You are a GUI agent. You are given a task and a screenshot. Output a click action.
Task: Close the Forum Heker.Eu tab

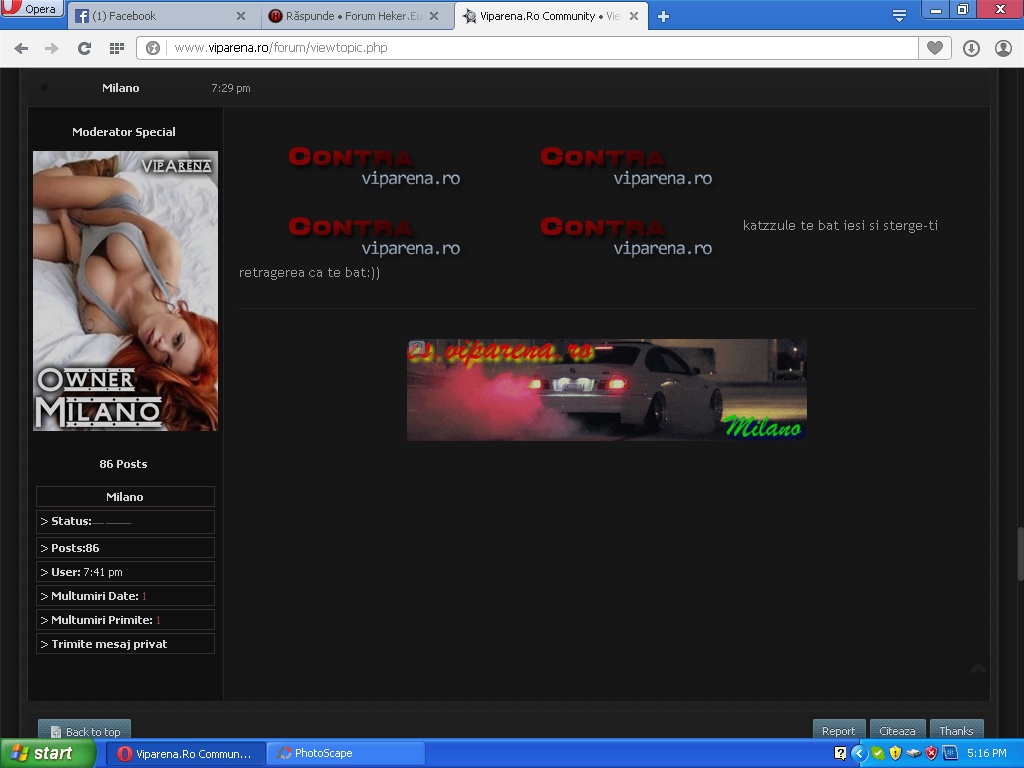pyautogui.click(x=434, y=16)
